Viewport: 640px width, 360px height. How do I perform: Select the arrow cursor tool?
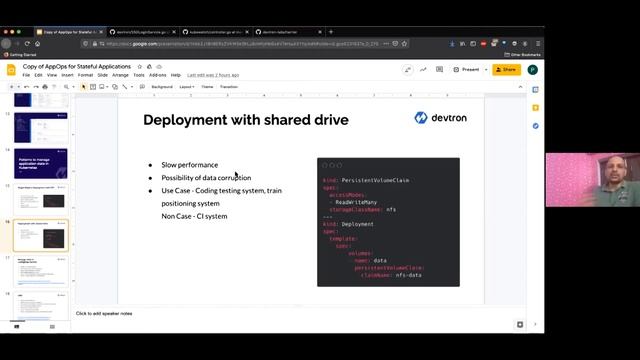pyautogui.click(x=84, y=87)
